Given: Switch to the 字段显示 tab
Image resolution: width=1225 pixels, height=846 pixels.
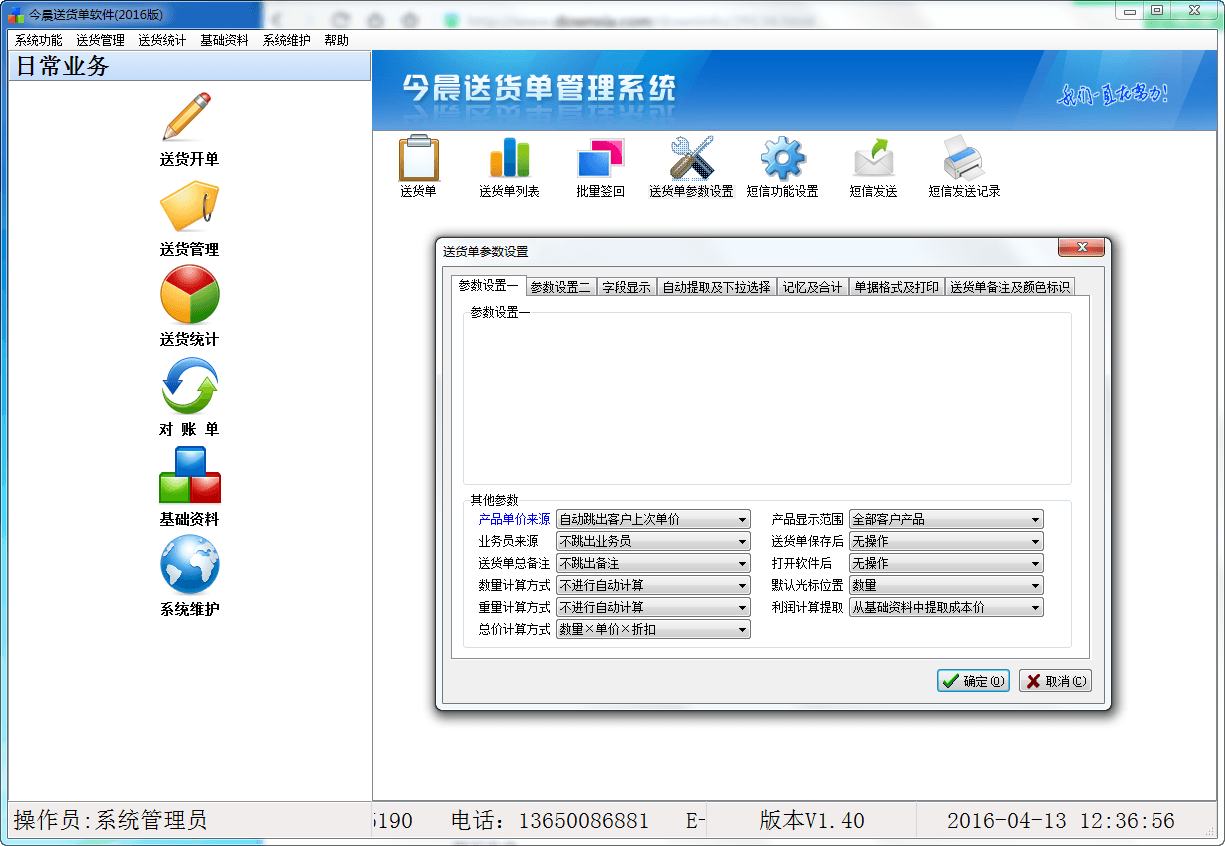Looking at the screenshot, I should coord(626,288).
